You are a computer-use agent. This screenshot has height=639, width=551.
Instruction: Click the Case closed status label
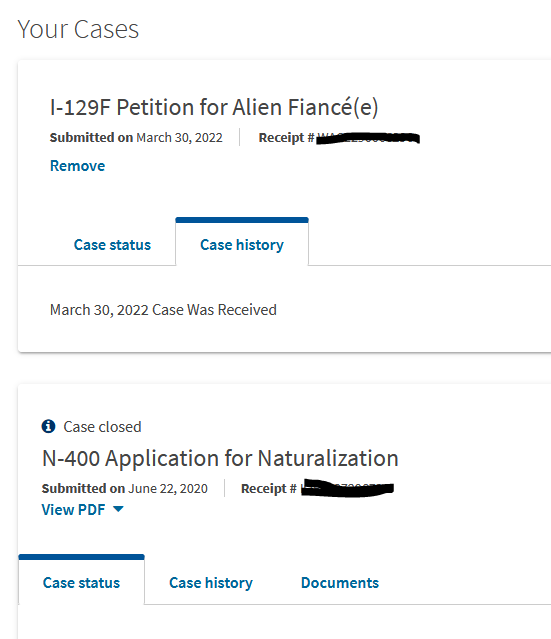102,427
